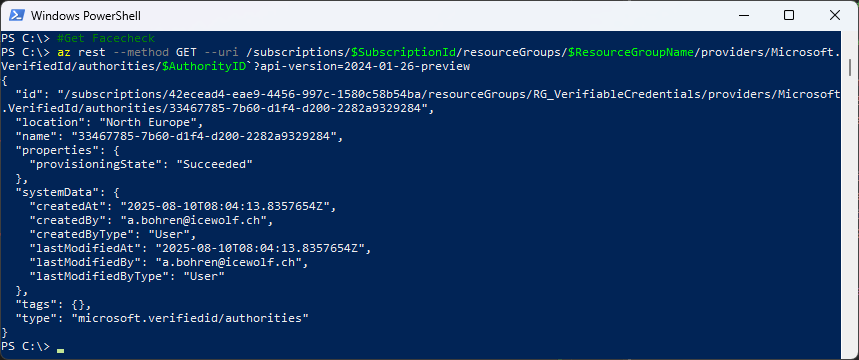Click the yellow az command word
859x360 pixels.
[x=64, y=53]
